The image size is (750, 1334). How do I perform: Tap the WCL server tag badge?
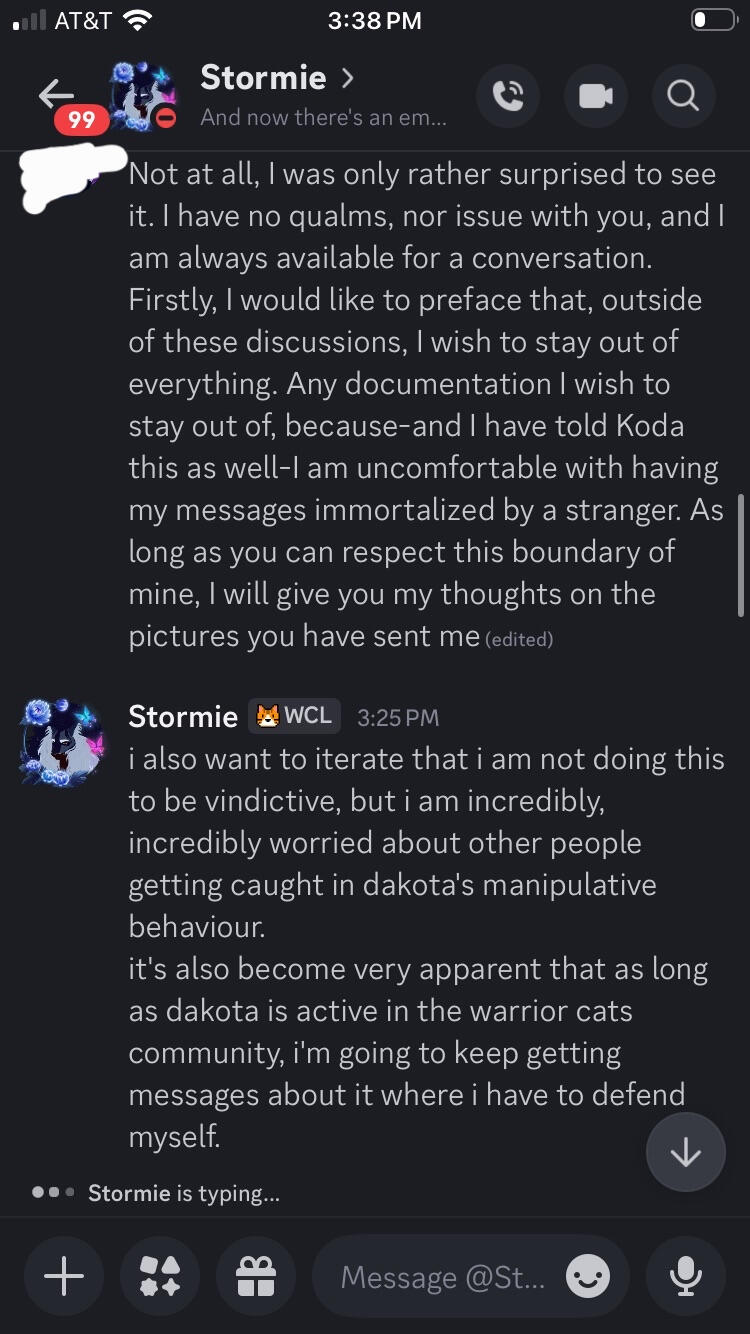[293, 716]
